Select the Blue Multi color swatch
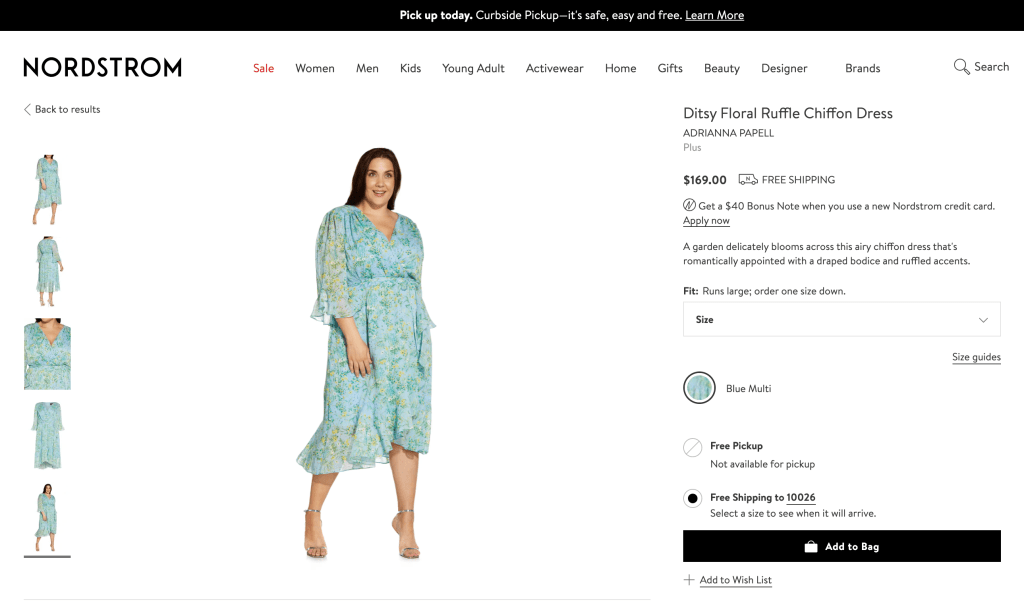Screen dimensions: 1024x604 699,388
